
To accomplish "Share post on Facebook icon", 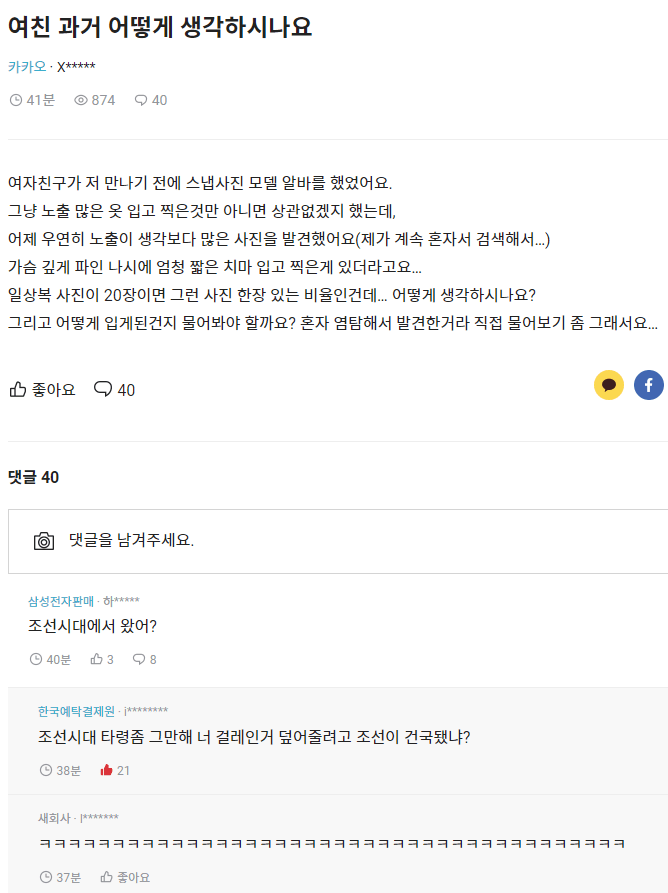I will 648,385.
